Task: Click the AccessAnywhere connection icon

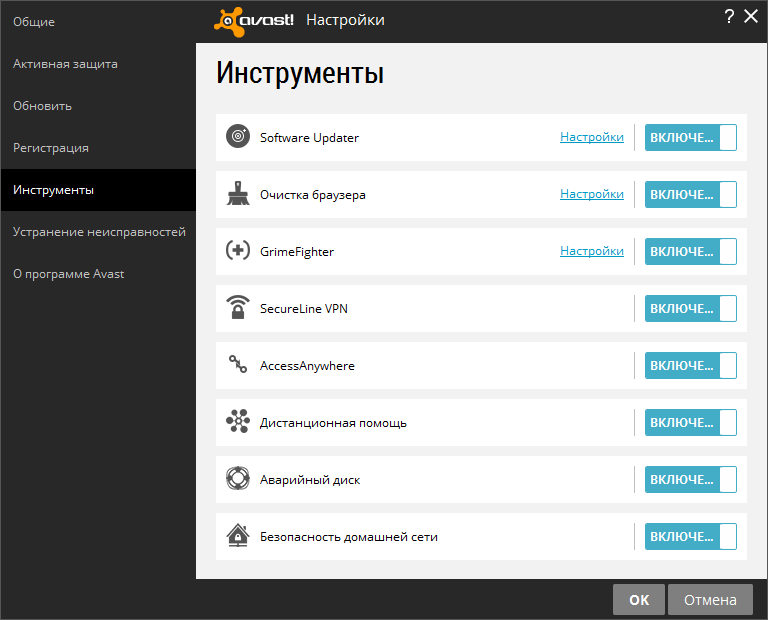Action: [238, 364]
